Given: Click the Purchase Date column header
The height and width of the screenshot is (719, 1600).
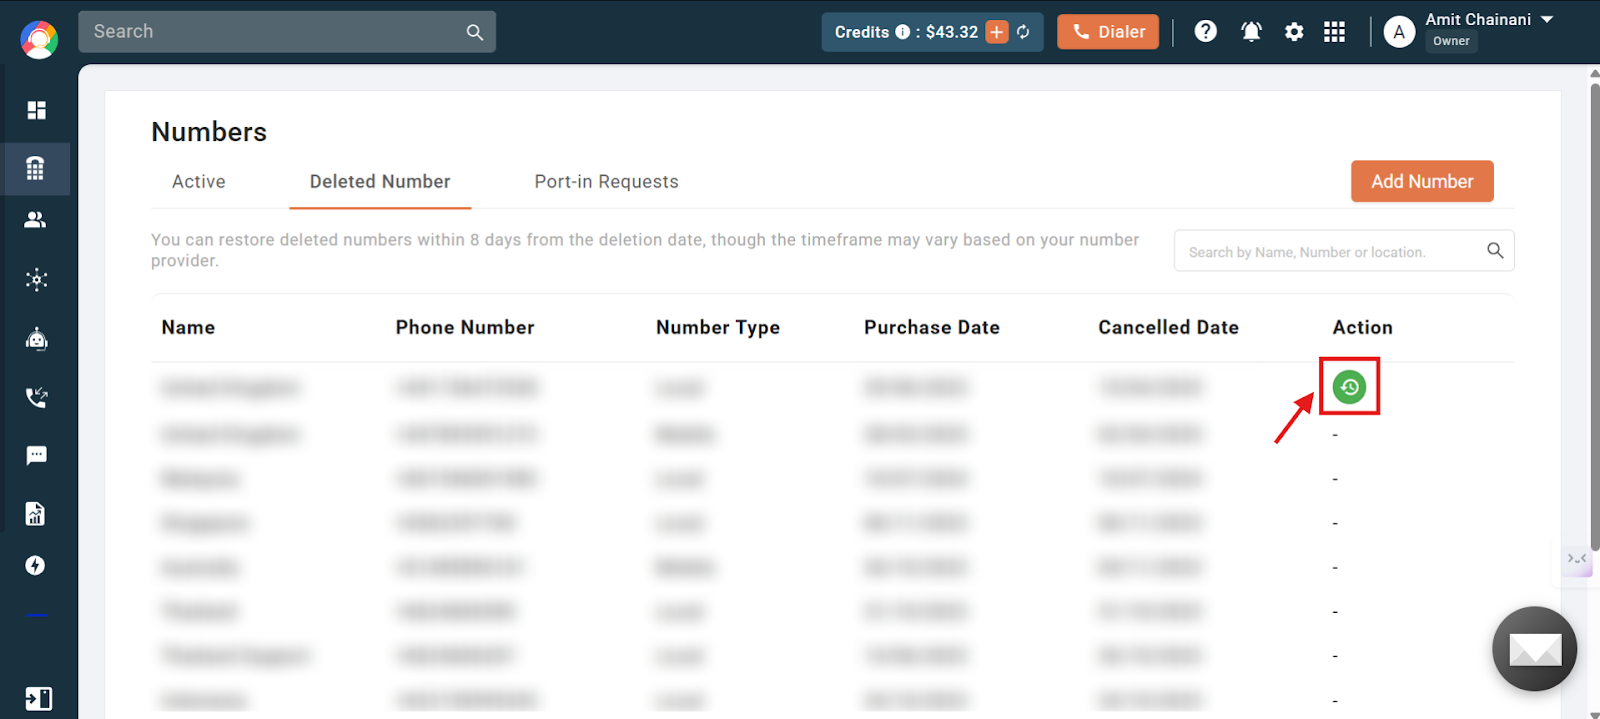Looking at the screenshot, I should click(x=932, y=327).
